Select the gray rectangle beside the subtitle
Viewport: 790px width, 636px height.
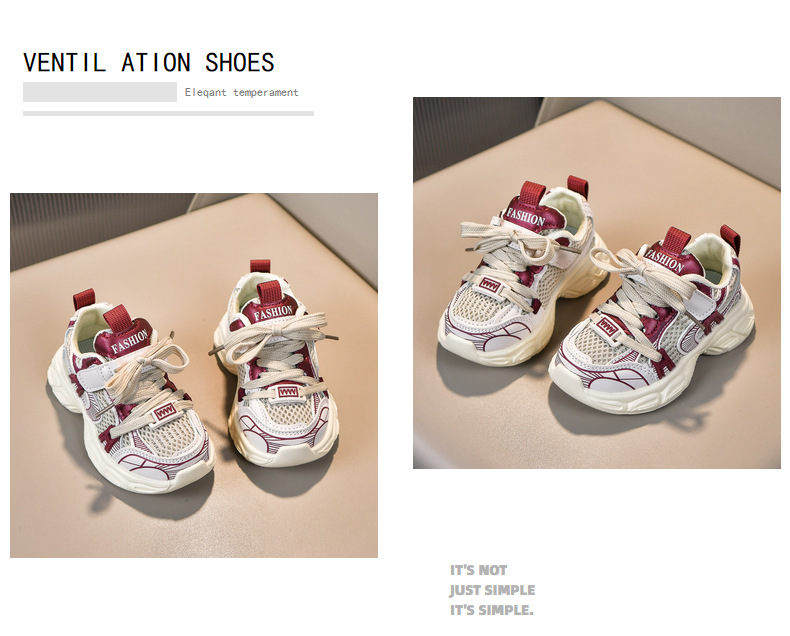[100, 92]
